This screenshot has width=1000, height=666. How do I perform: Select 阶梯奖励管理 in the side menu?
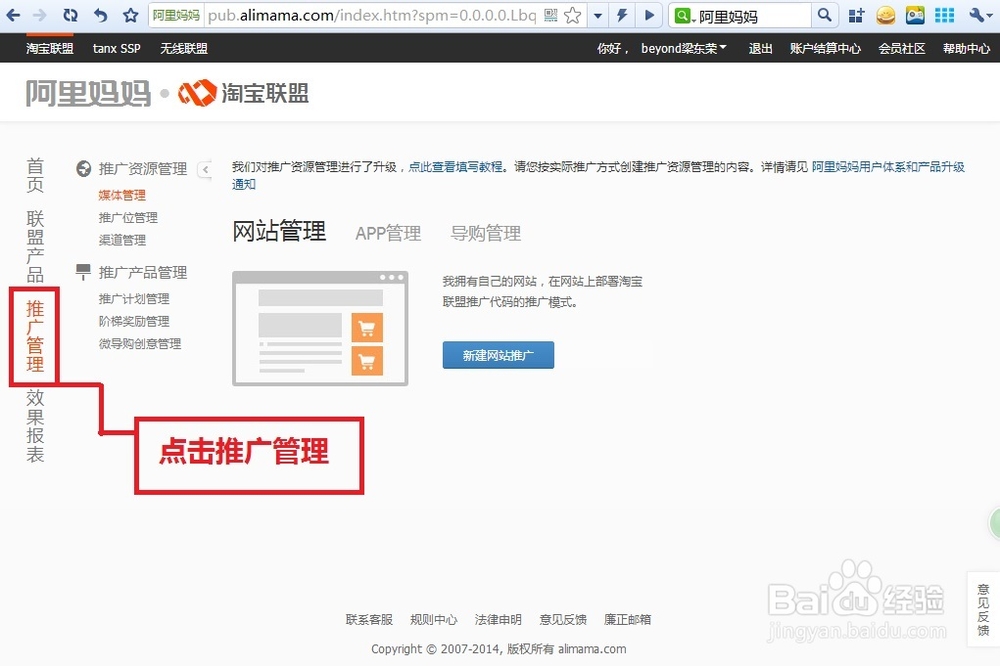(134, 321)
